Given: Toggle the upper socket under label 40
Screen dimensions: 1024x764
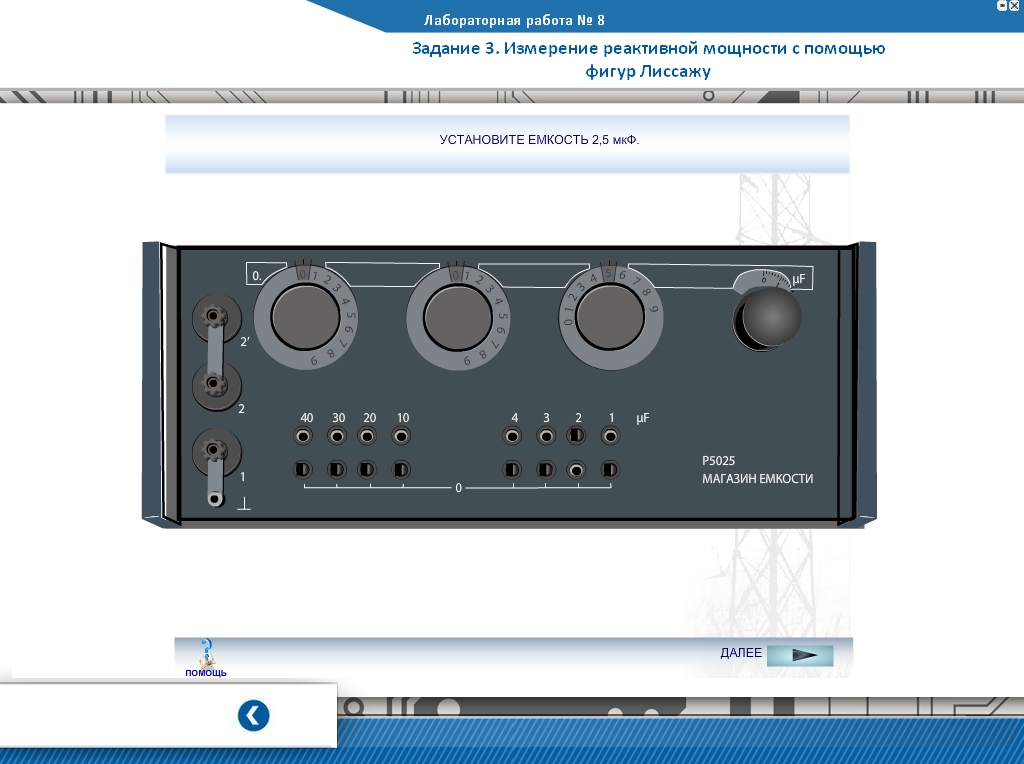Looking at the screenshot, I should [304, 436].
